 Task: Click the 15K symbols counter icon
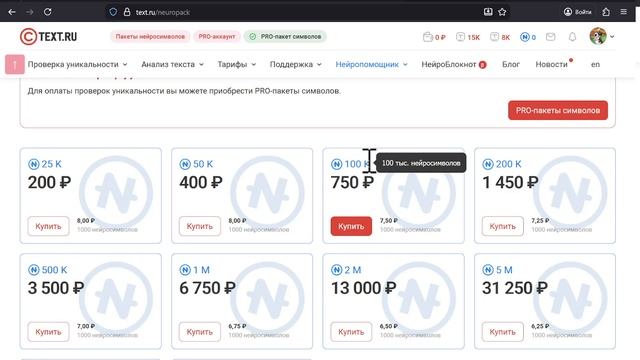(x=468, y=37)
